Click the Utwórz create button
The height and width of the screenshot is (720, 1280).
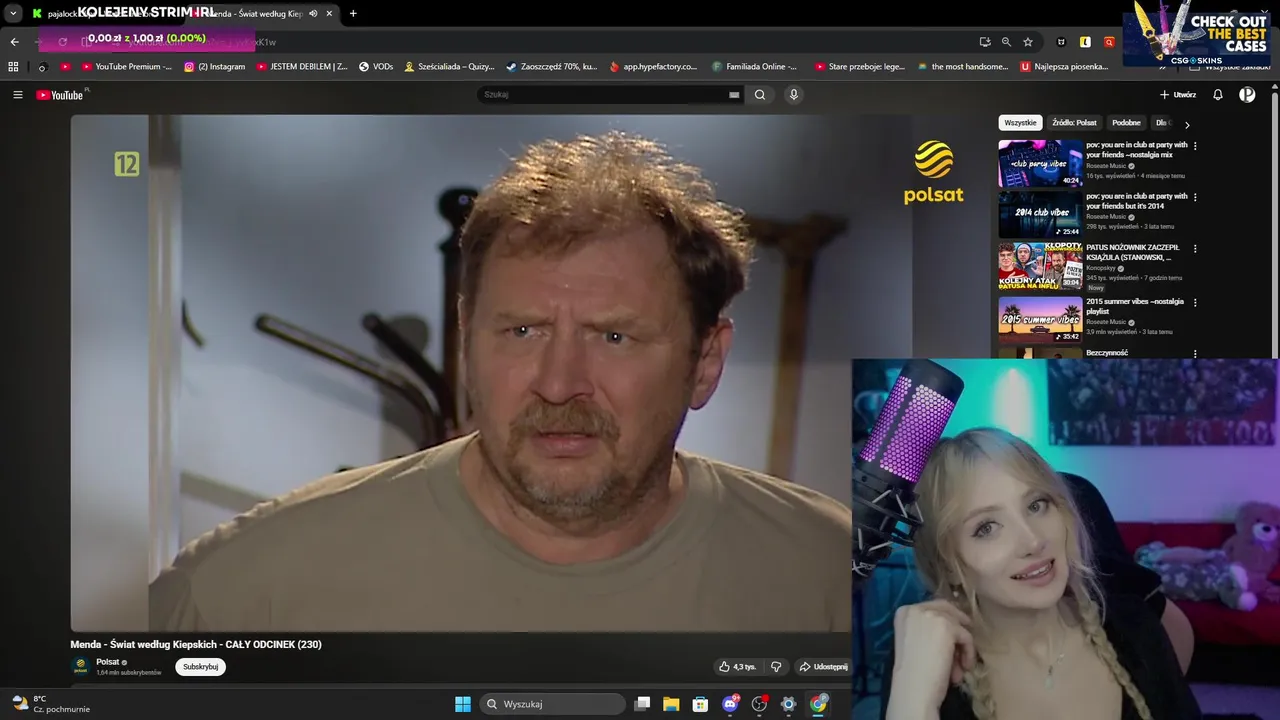click(x=1178, y=95)
